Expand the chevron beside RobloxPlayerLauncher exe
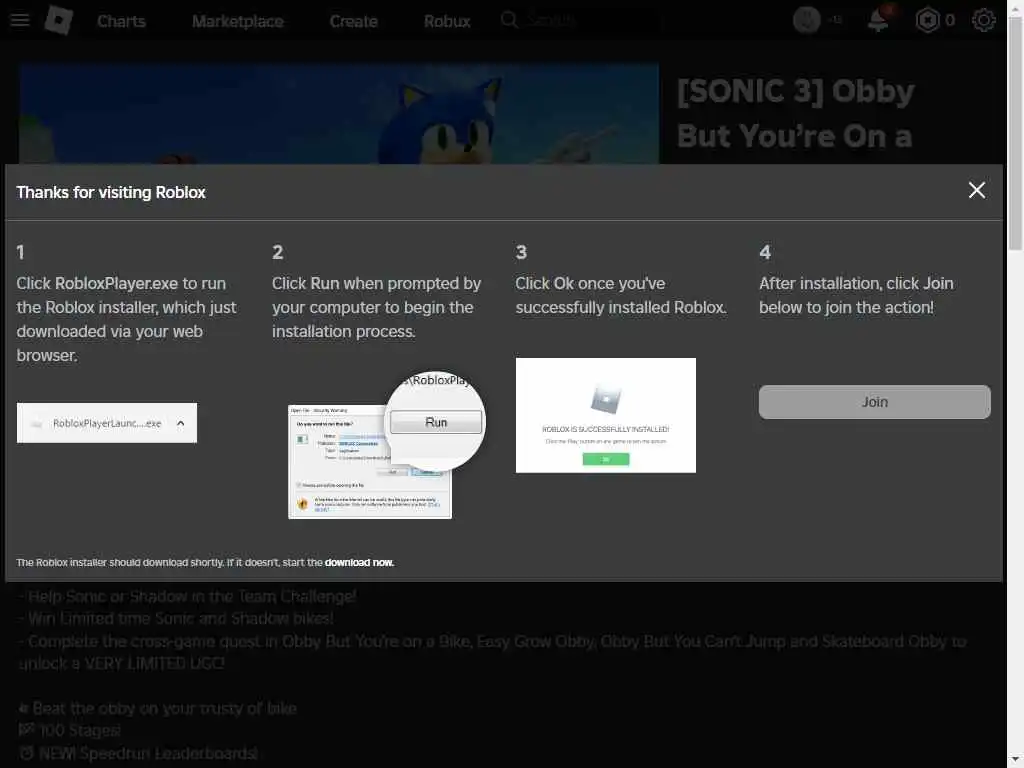 pyautogui.click(x=181, y=423)
